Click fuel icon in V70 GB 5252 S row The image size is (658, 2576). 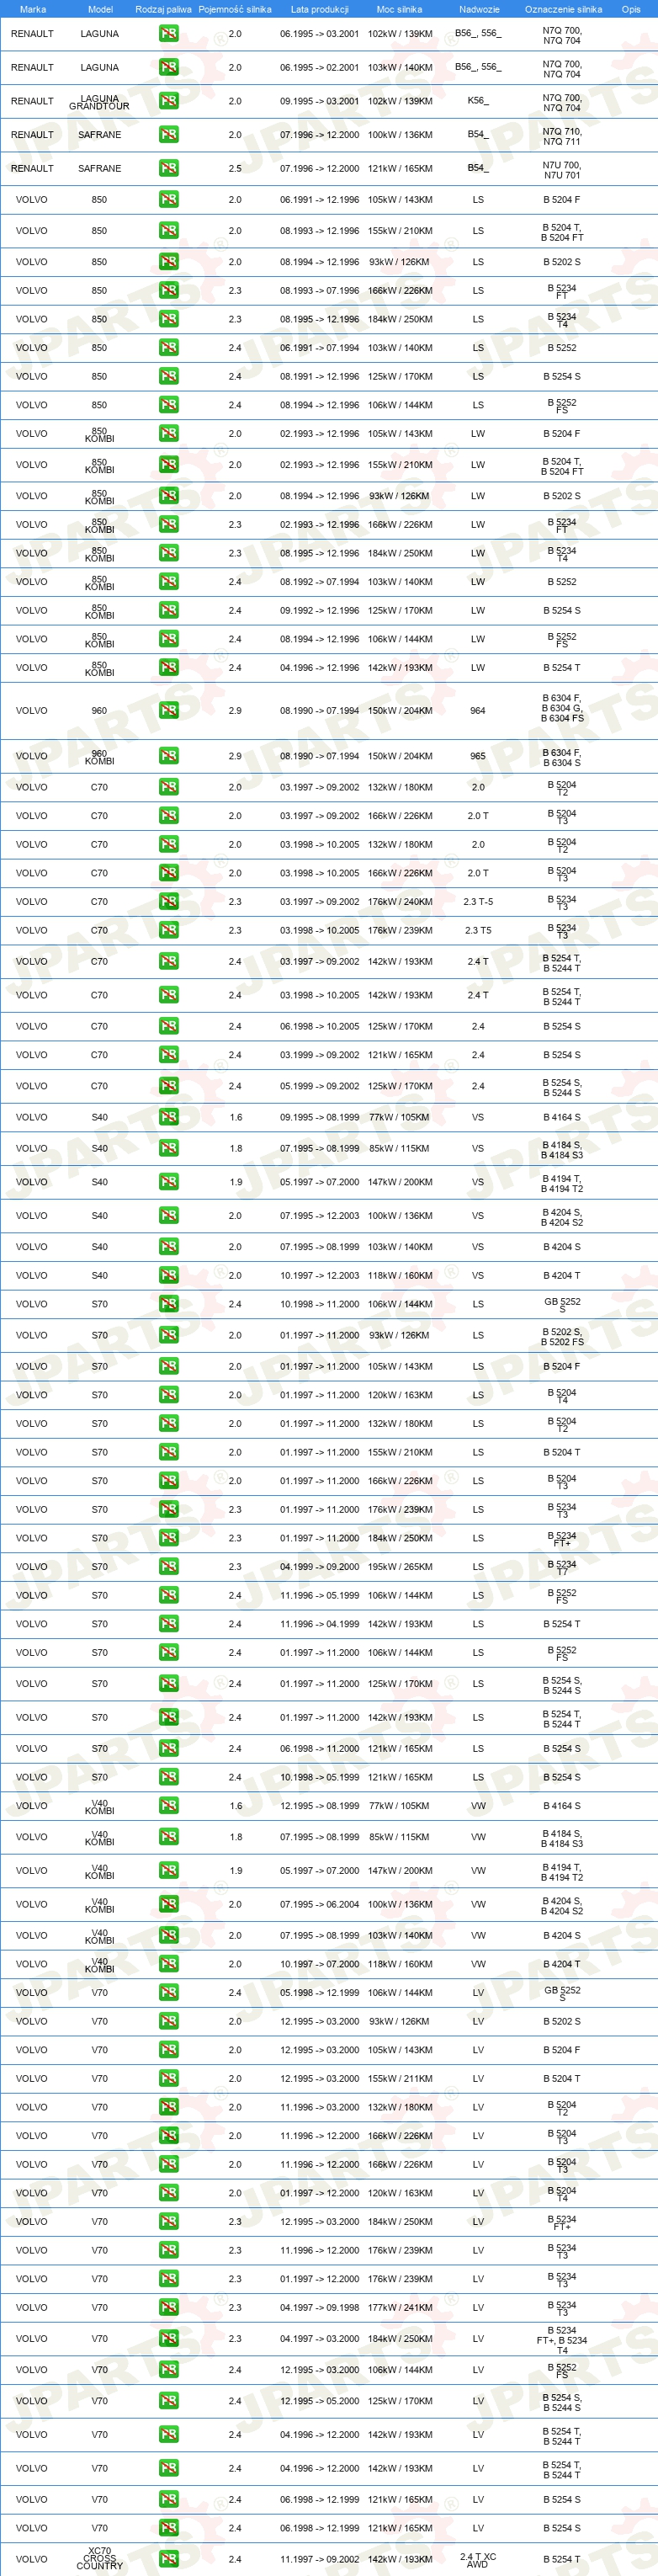[168, 1992]
